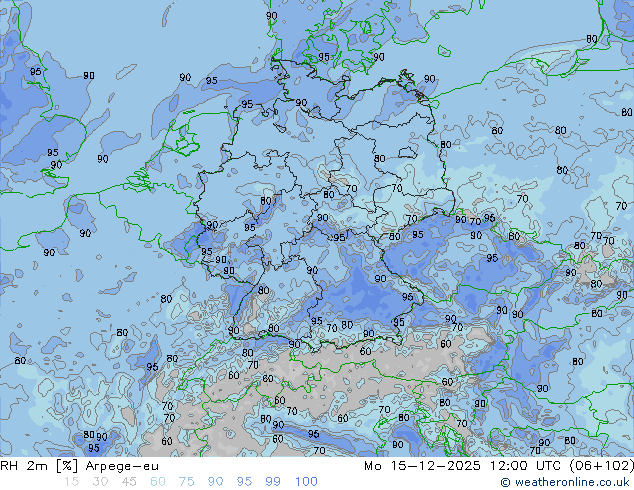Click the weatheronline.co.uk copyright text
This screenshot has width=634, height=490.
(x=567, y=482)
